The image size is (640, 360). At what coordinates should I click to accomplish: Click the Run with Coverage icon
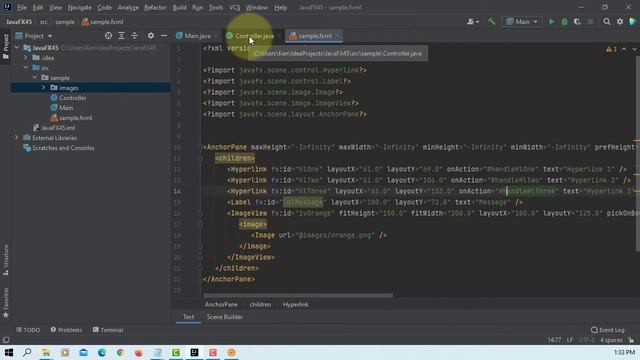577,22
